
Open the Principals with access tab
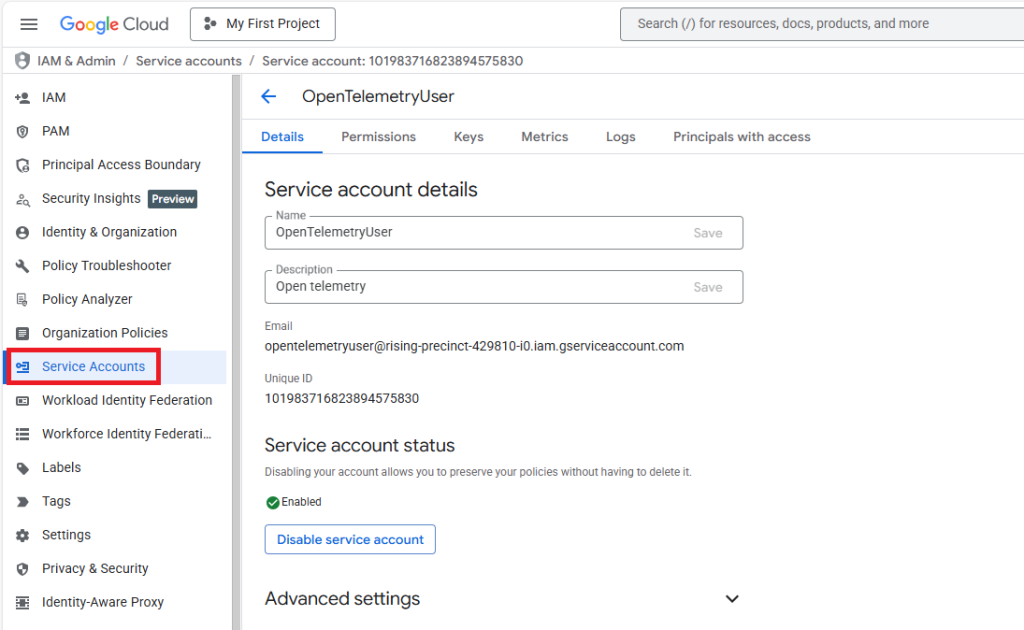point(741,137)
